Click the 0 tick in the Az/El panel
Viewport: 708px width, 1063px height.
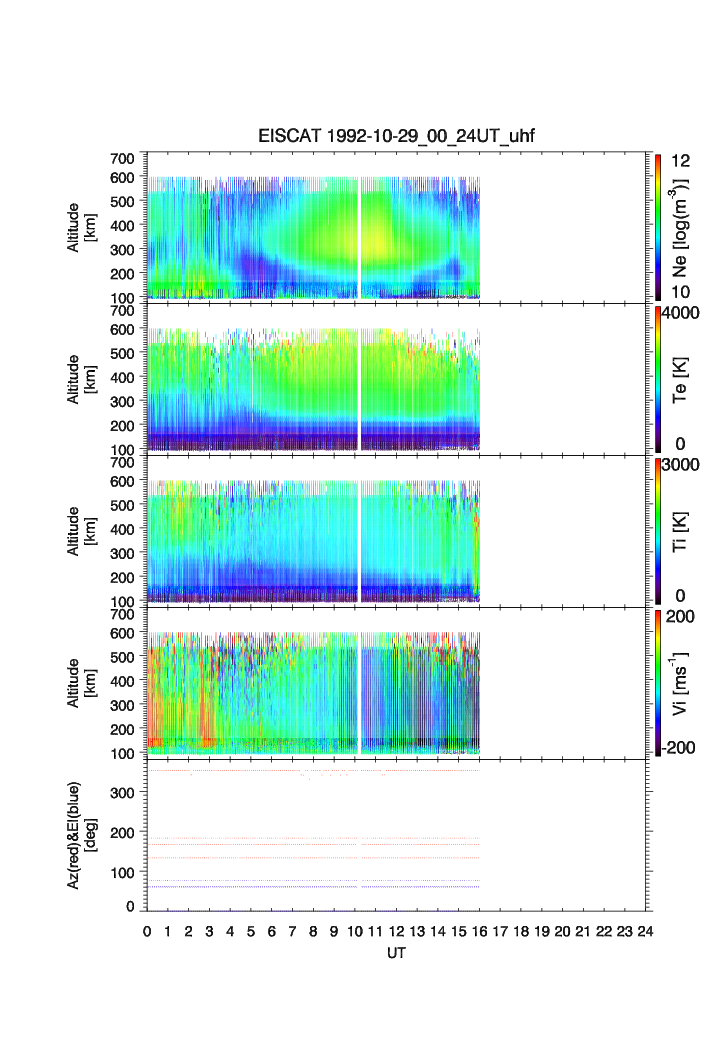[130, 906]
